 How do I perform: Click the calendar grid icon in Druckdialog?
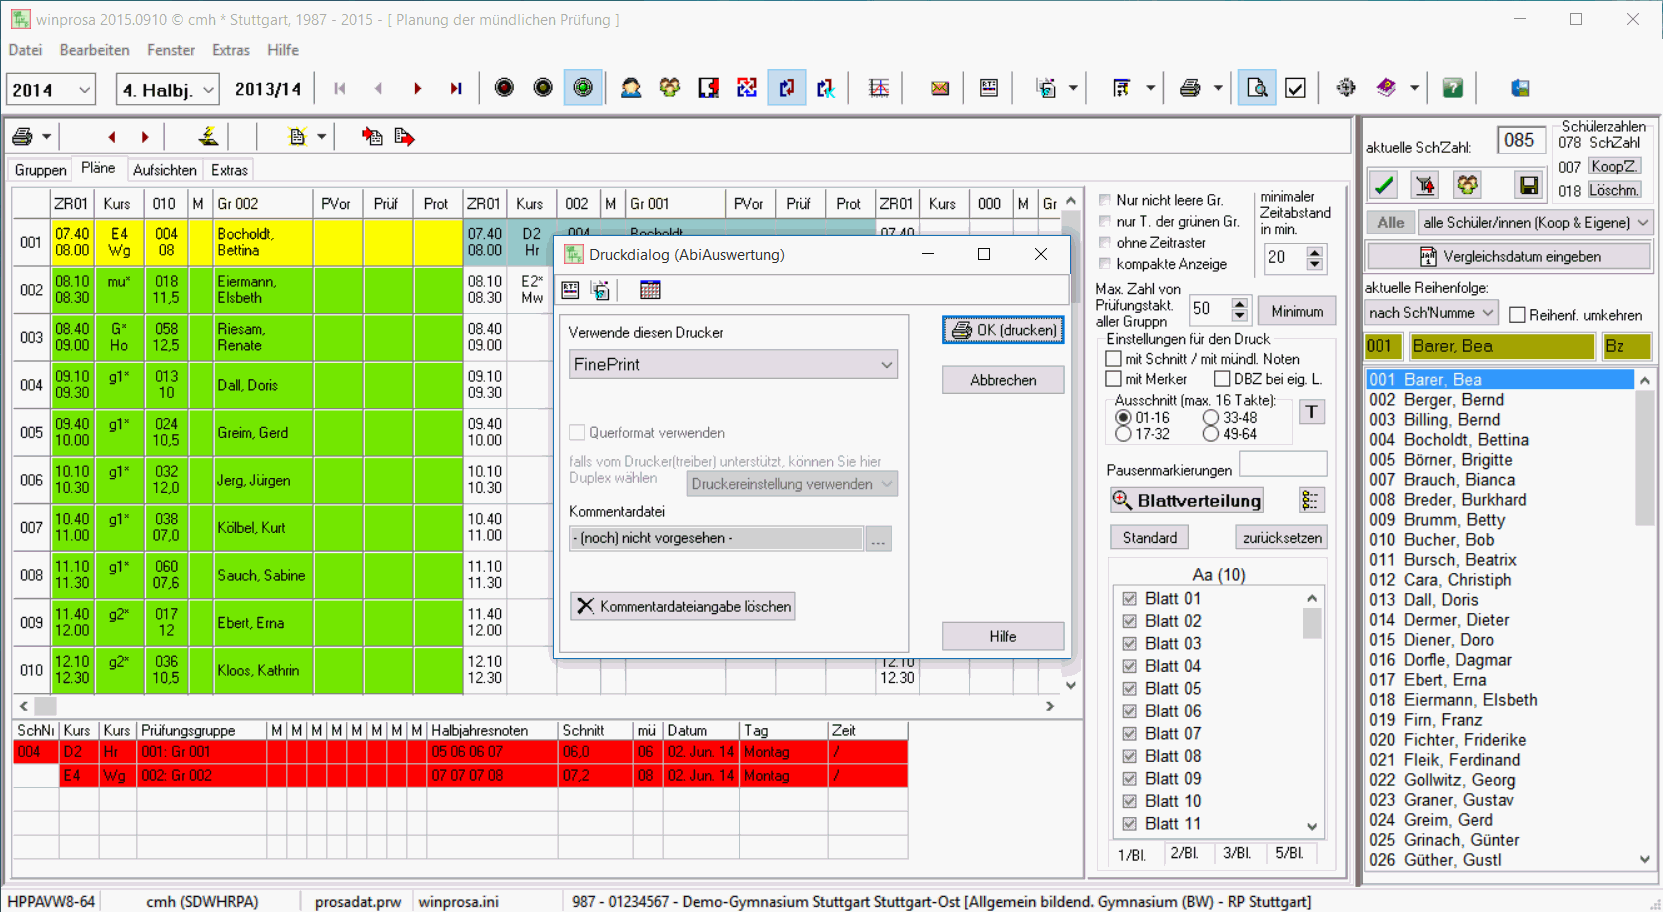click(x=650, y=290)
